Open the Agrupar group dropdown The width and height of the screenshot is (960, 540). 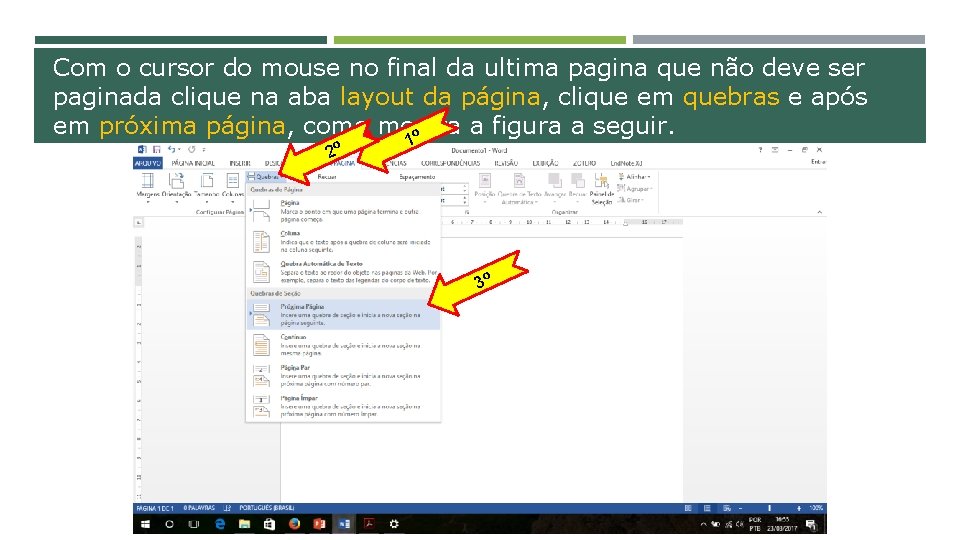pyautogui.click(x=634, y=189)
